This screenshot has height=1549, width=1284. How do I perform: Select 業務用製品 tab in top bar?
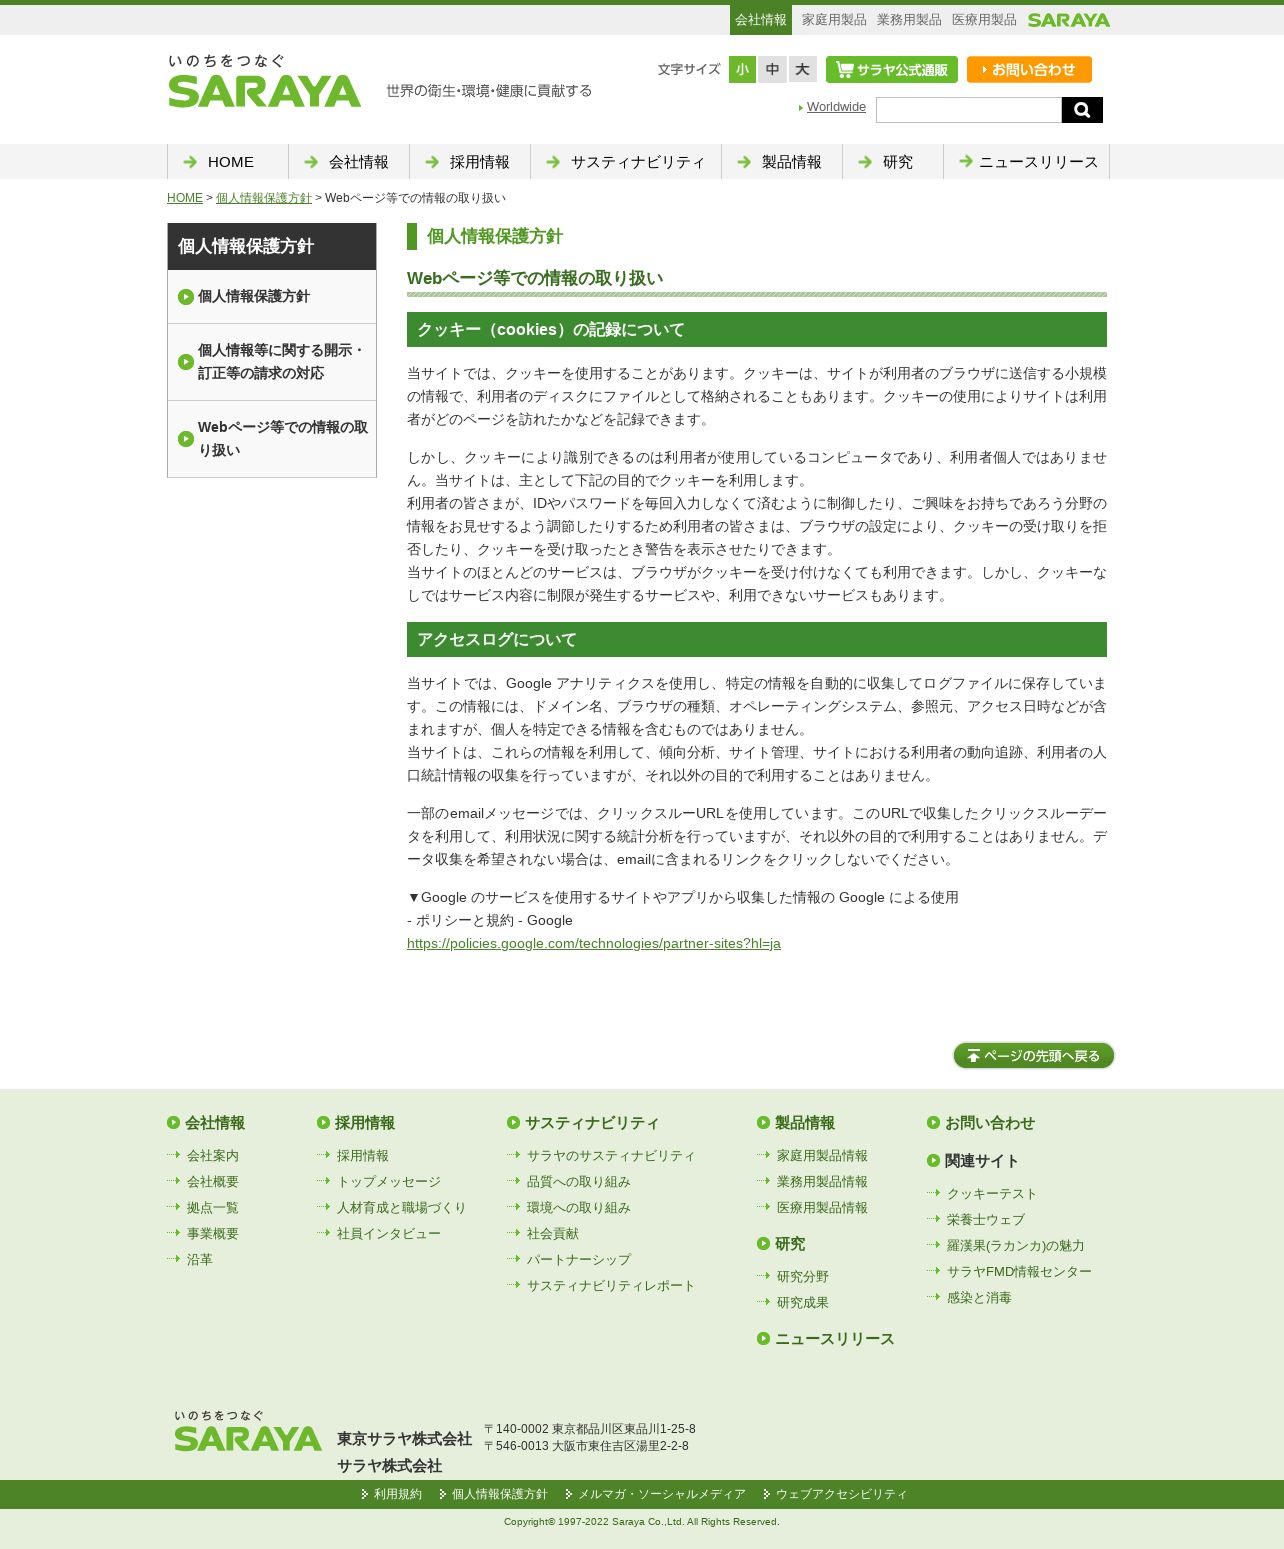coord(909,20)
